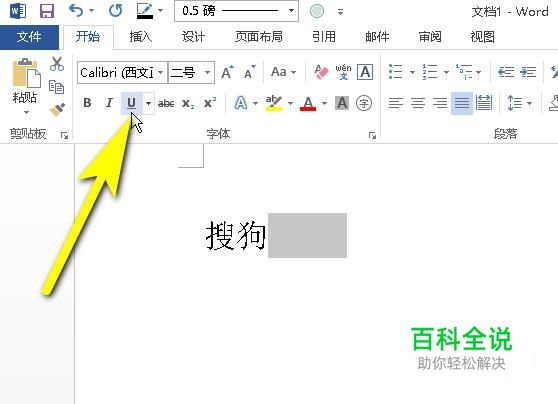
Task: Select Align Left paragraph alignment
Action: click(395, 103)
